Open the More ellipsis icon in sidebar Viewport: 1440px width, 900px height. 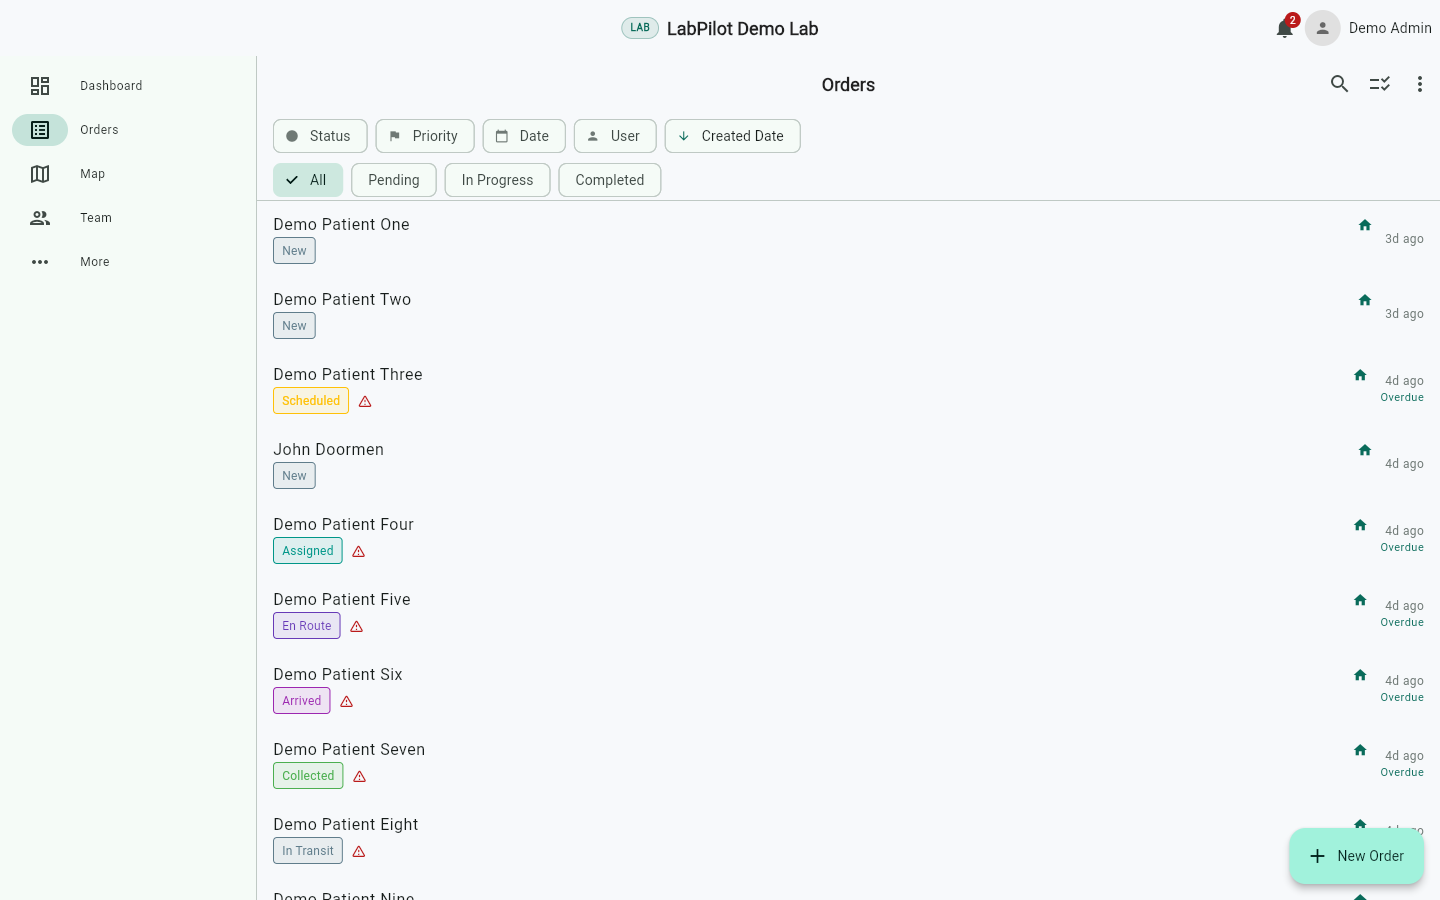point(40,262)
